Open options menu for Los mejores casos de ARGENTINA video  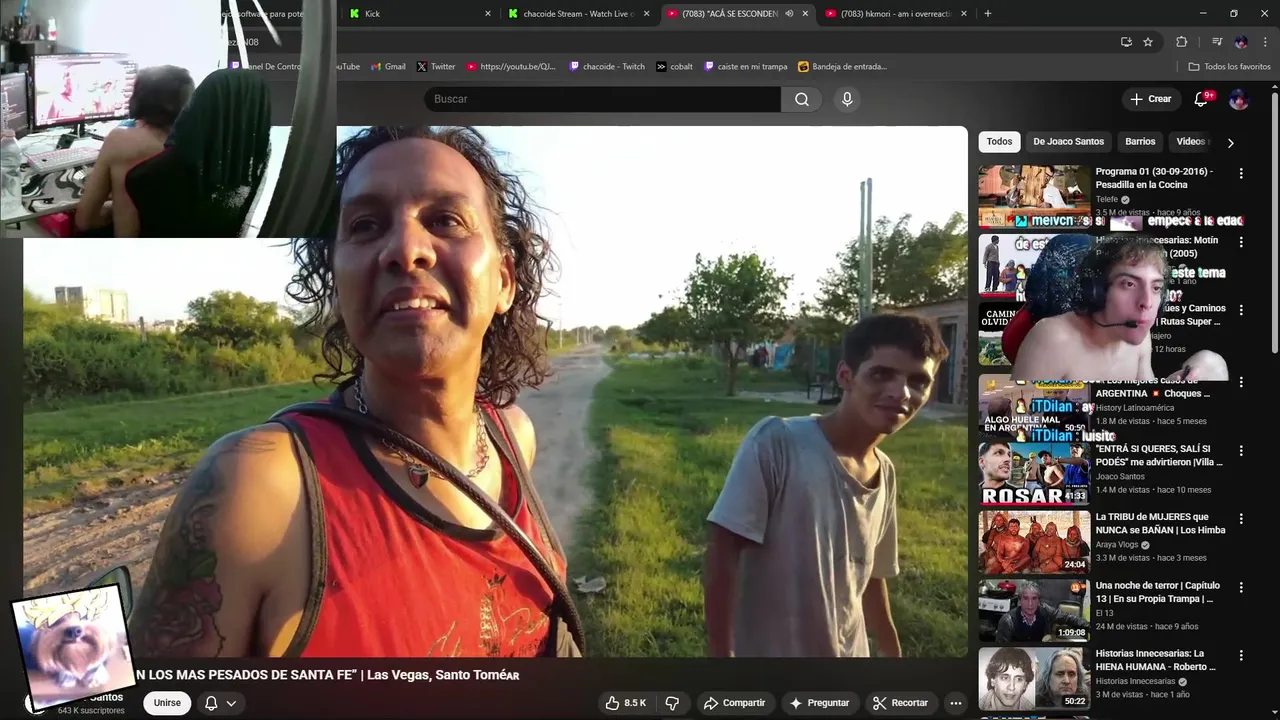(1241, 382)
